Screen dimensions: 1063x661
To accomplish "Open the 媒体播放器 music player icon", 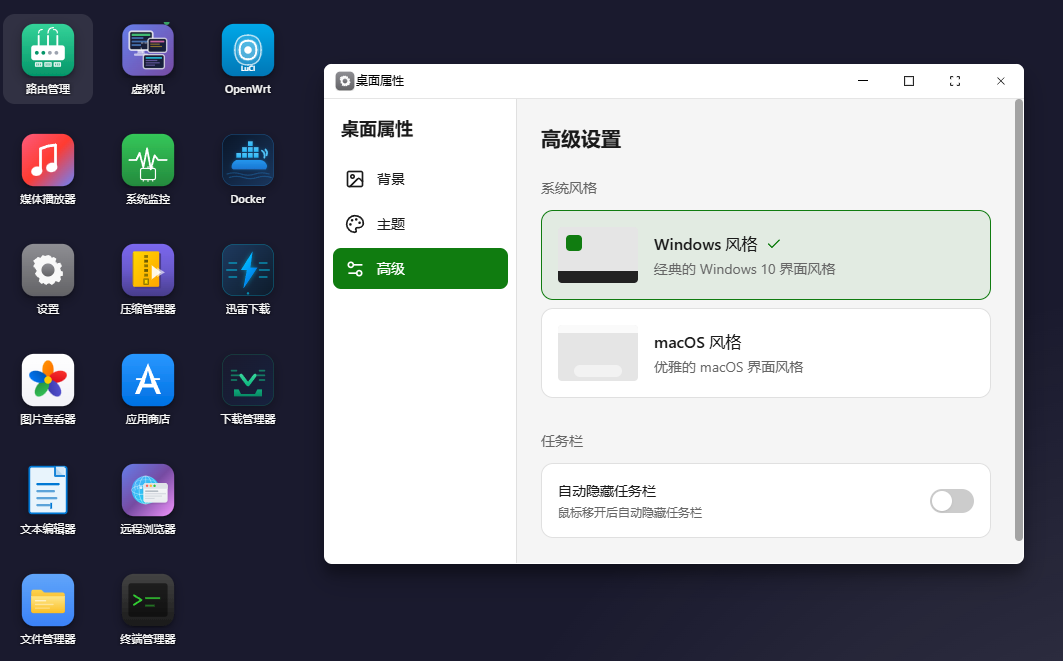I will (48, 161).
